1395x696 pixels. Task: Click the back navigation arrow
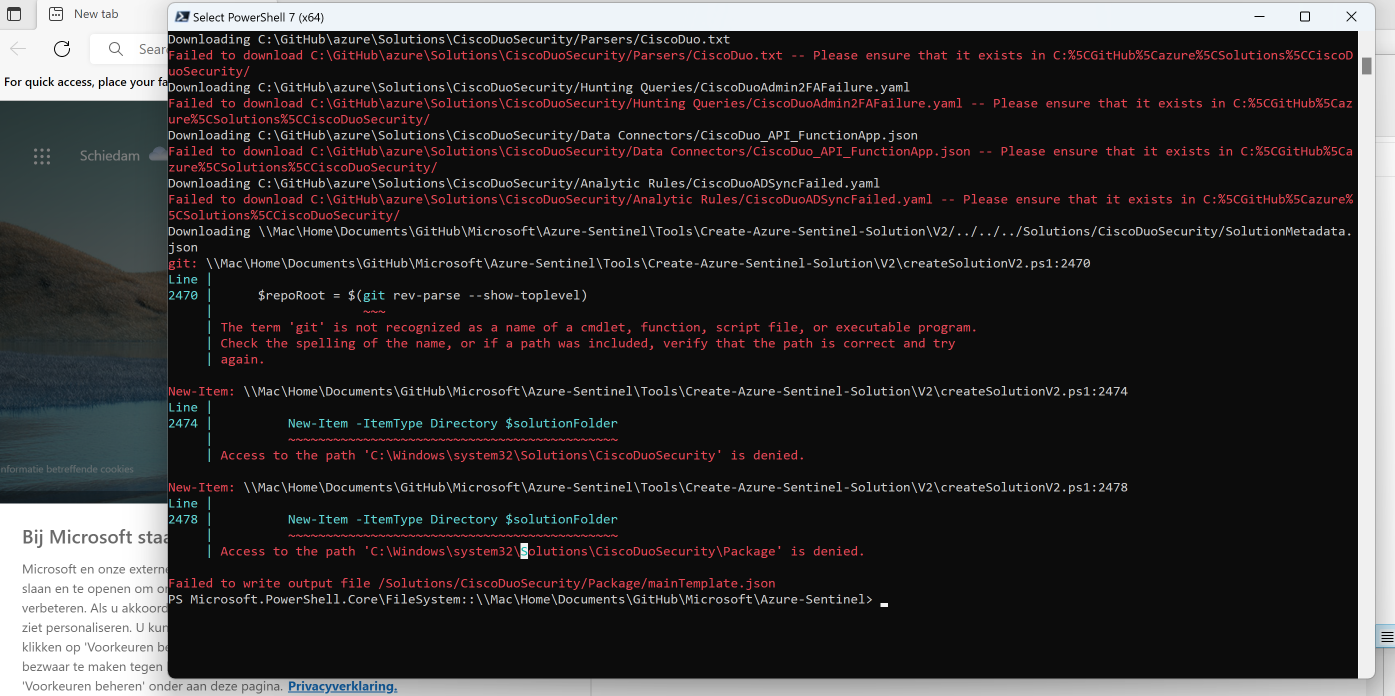click(20, 48)
